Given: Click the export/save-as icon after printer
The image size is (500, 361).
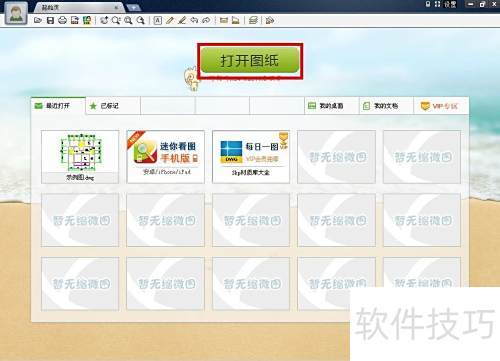Looking at the screenshot, I should point(75,21).
